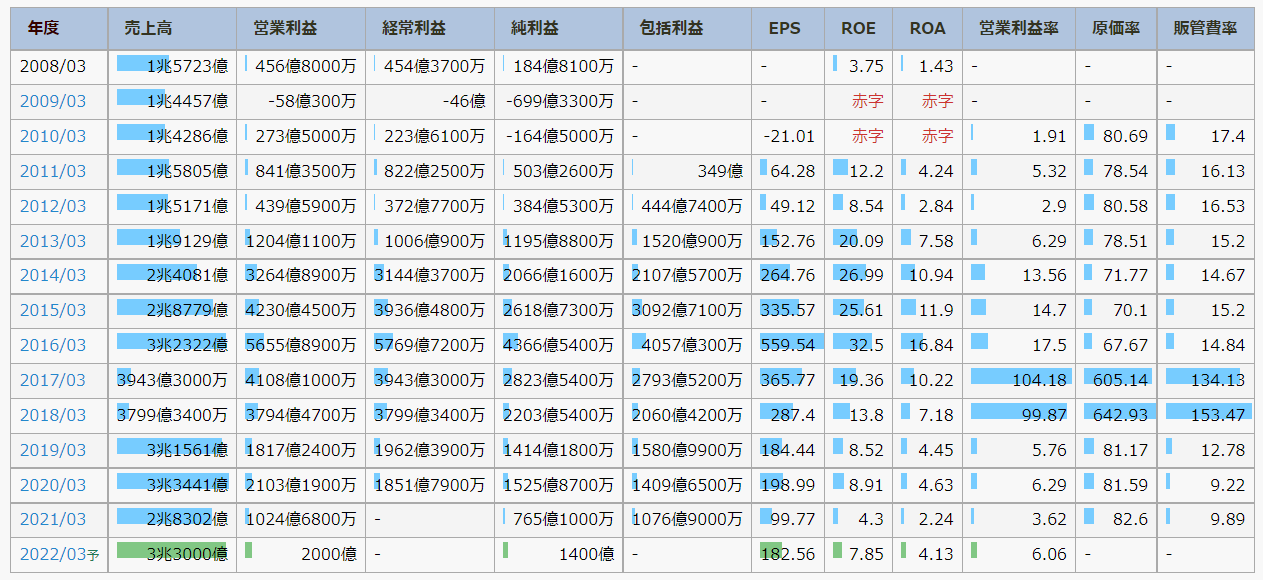Click the 原価率 column header

click(1116, 28)
